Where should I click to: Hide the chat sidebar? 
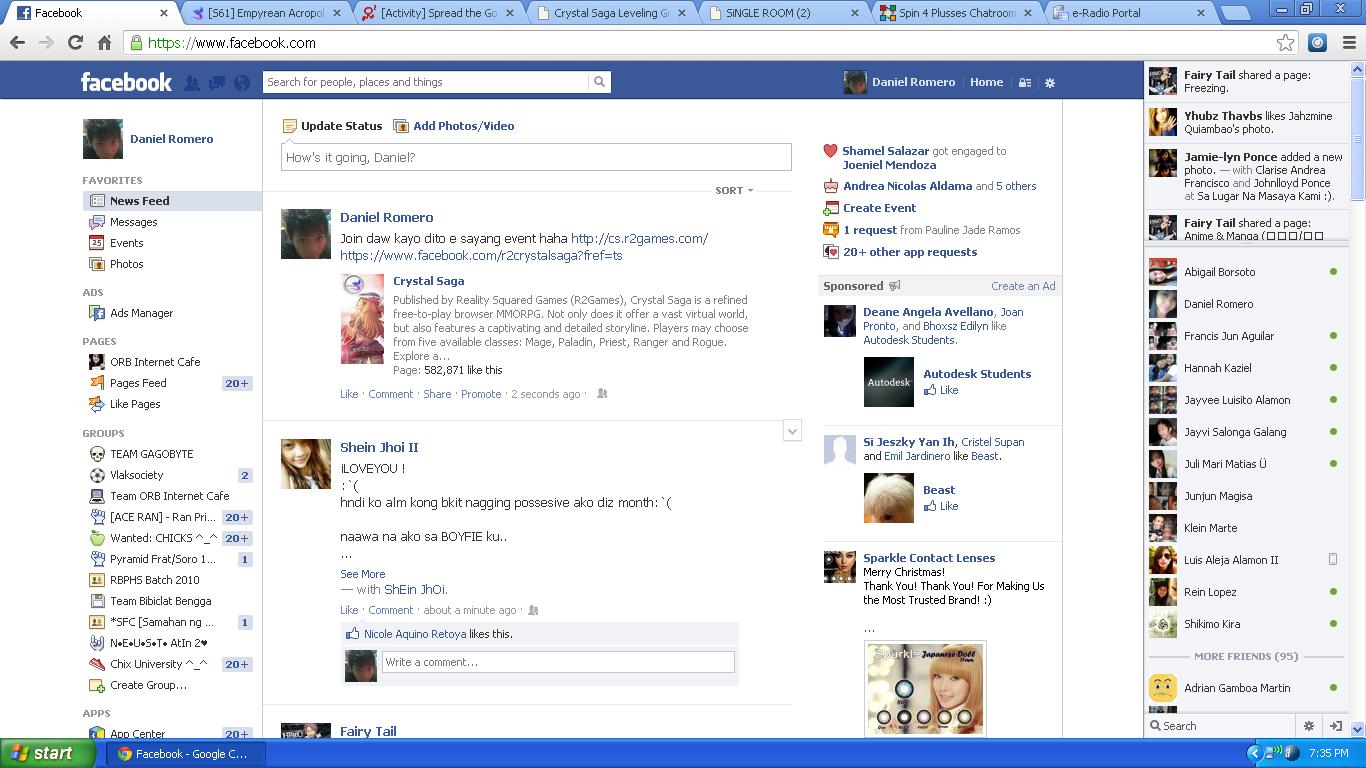coord(1334,726)
